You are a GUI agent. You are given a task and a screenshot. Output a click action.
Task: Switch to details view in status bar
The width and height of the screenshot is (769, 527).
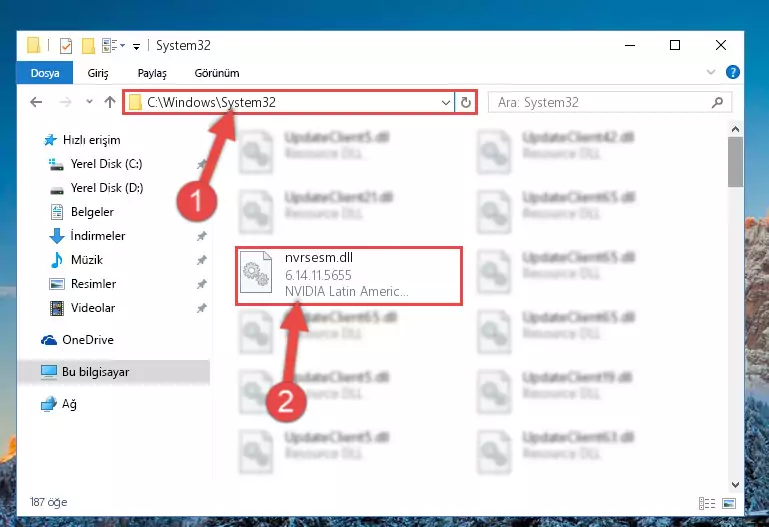[707, 503]
